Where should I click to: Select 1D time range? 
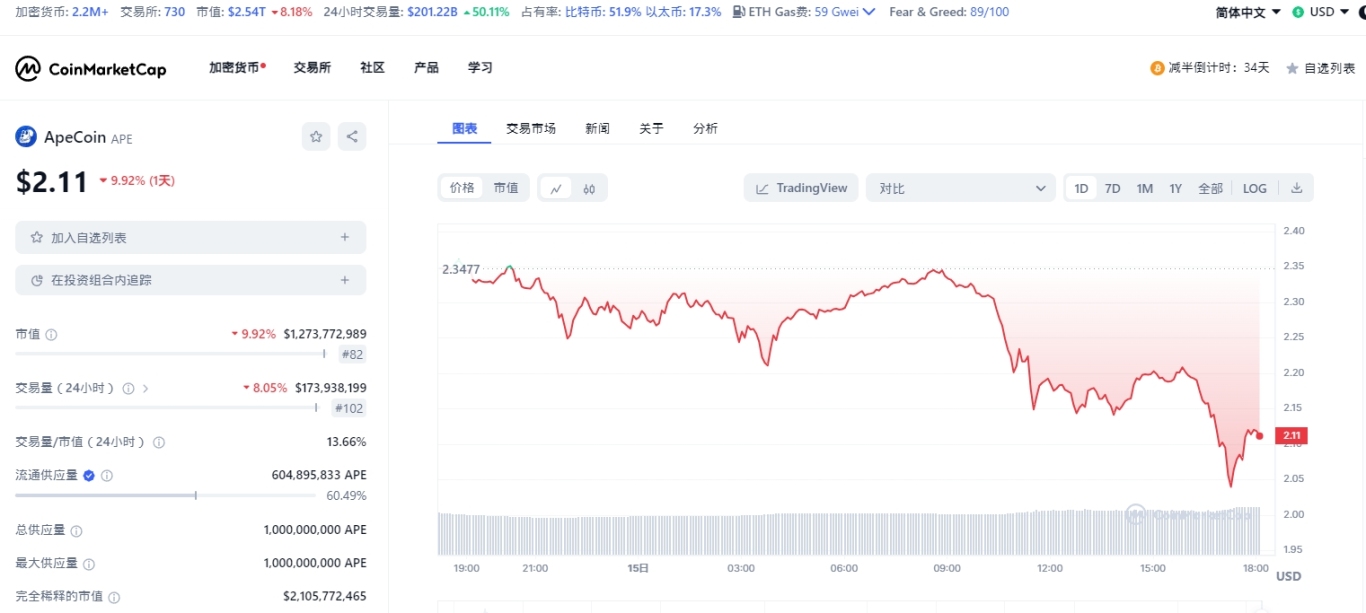1081,188
